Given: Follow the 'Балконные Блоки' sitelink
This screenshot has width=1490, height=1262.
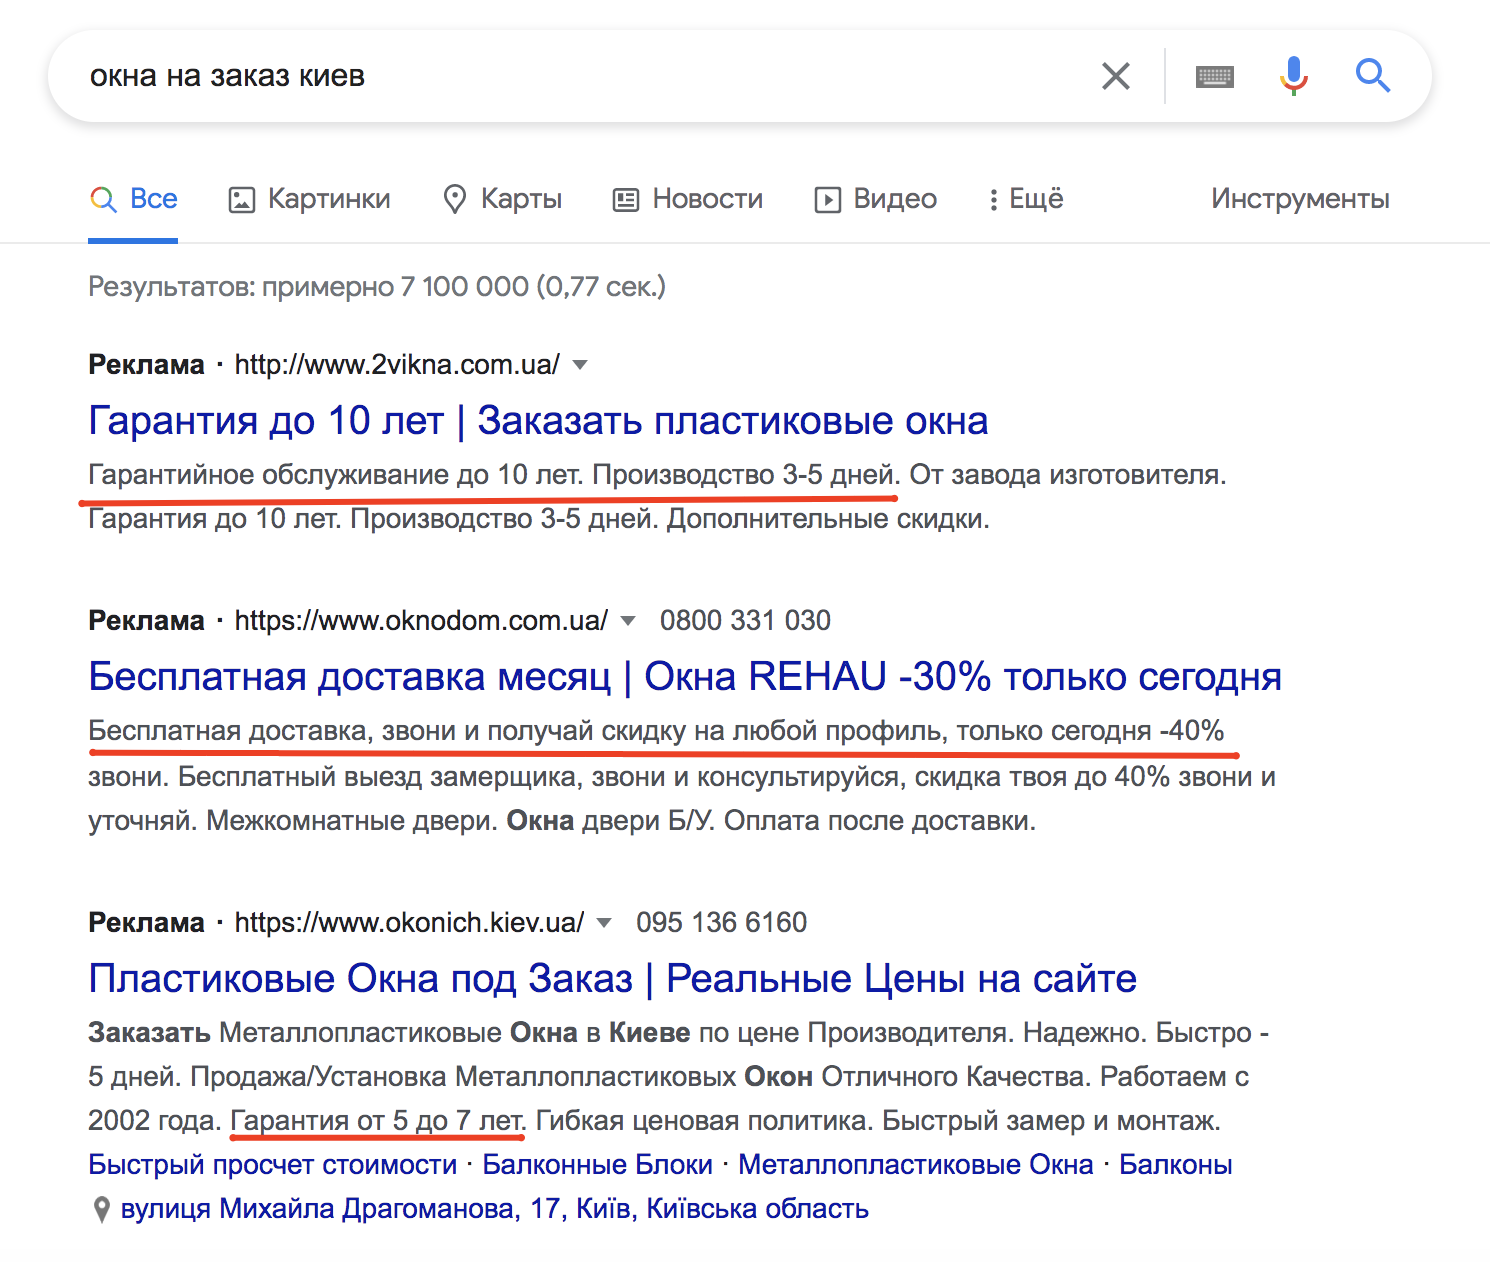Looking at the screenshot, I should (x=598, y=1165).
